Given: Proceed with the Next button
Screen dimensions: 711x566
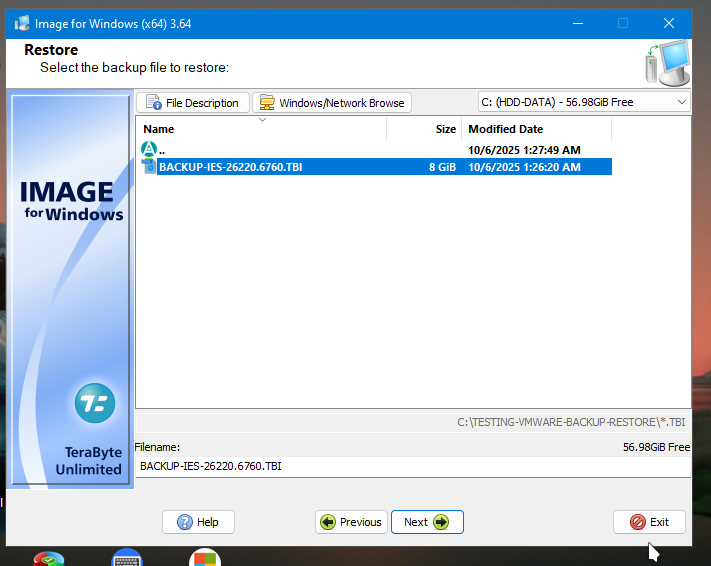Looking at the screenshot, I should click(427, 522).
